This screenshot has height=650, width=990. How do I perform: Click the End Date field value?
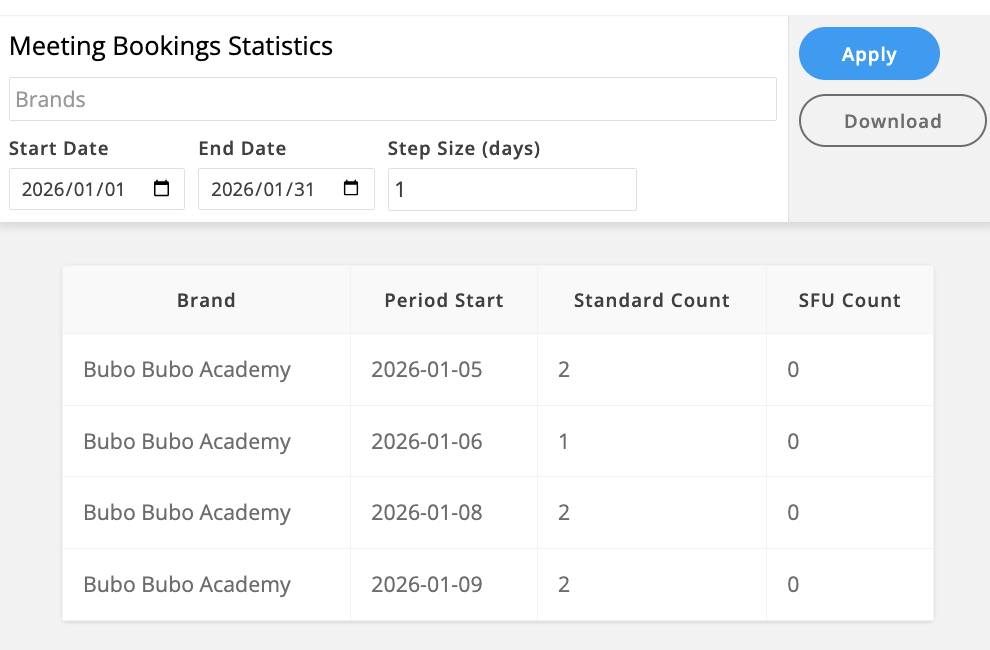263,189
